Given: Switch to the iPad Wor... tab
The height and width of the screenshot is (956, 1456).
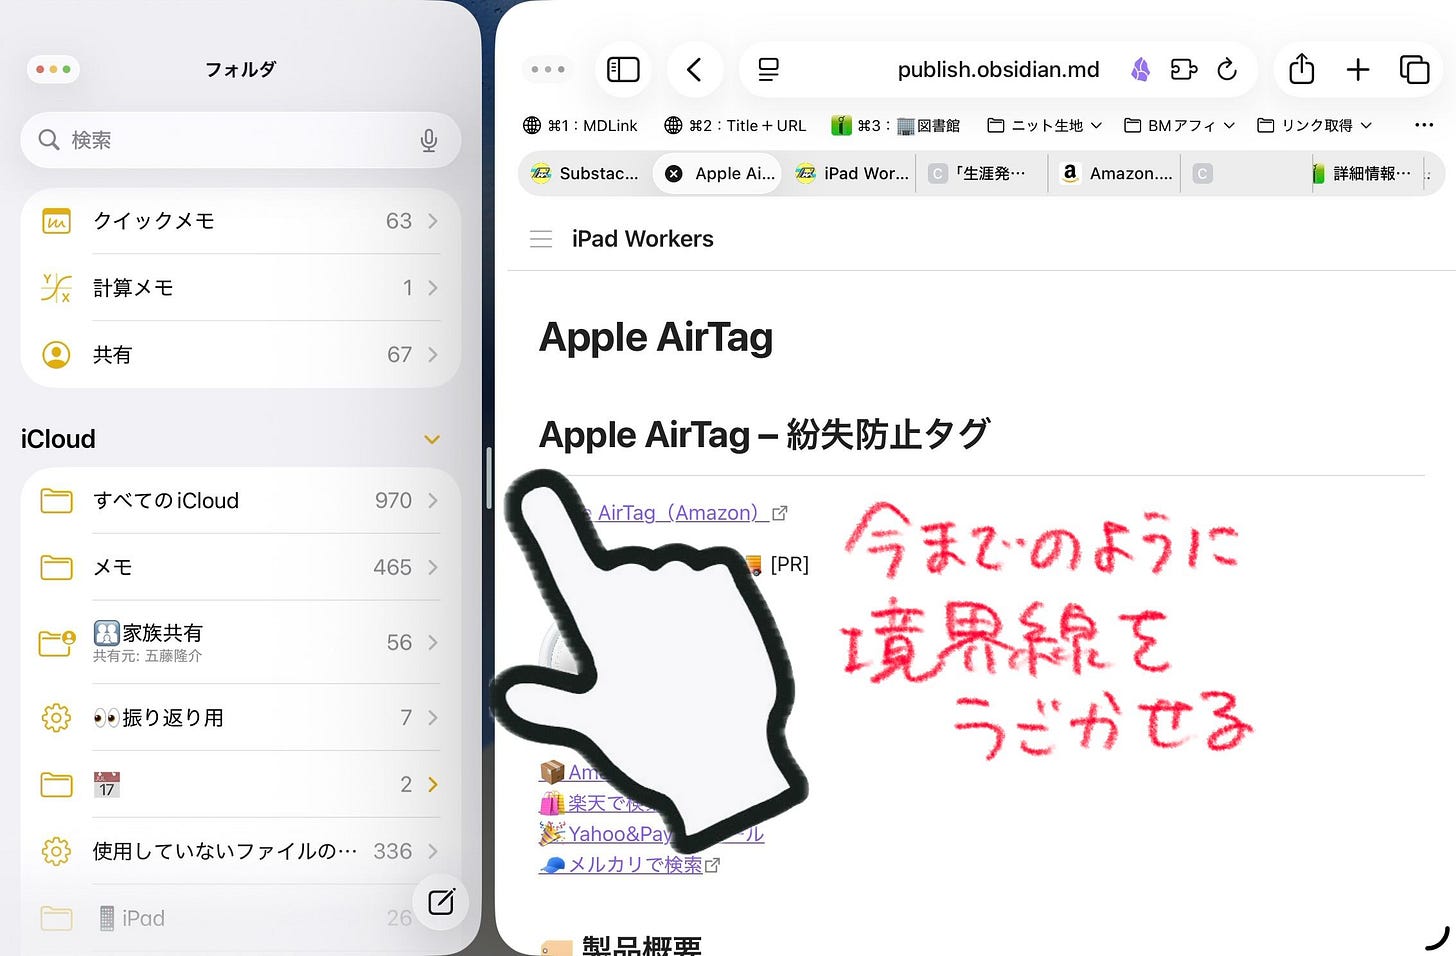Looking at the screenshot, I should (851, 173).
